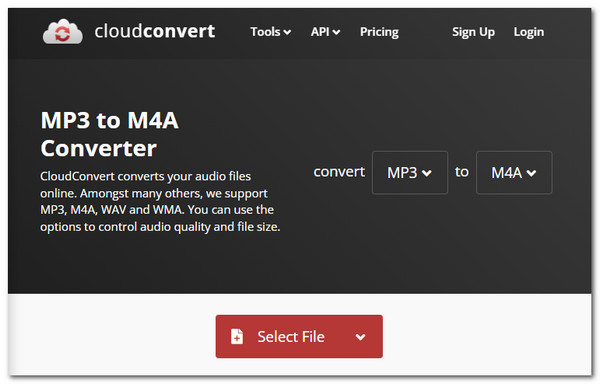Screen dimensions: 600x384
Task: Click the Sign Up link
Action: [473, 32]
